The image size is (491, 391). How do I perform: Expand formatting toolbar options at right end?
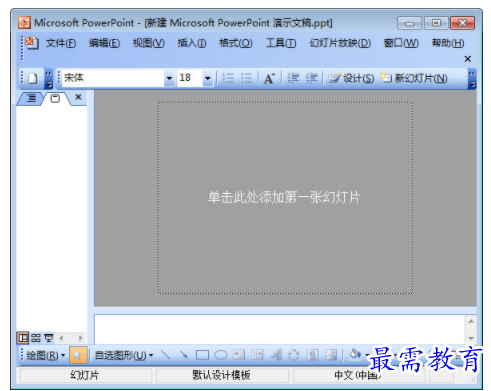click(x=472, y=79)
